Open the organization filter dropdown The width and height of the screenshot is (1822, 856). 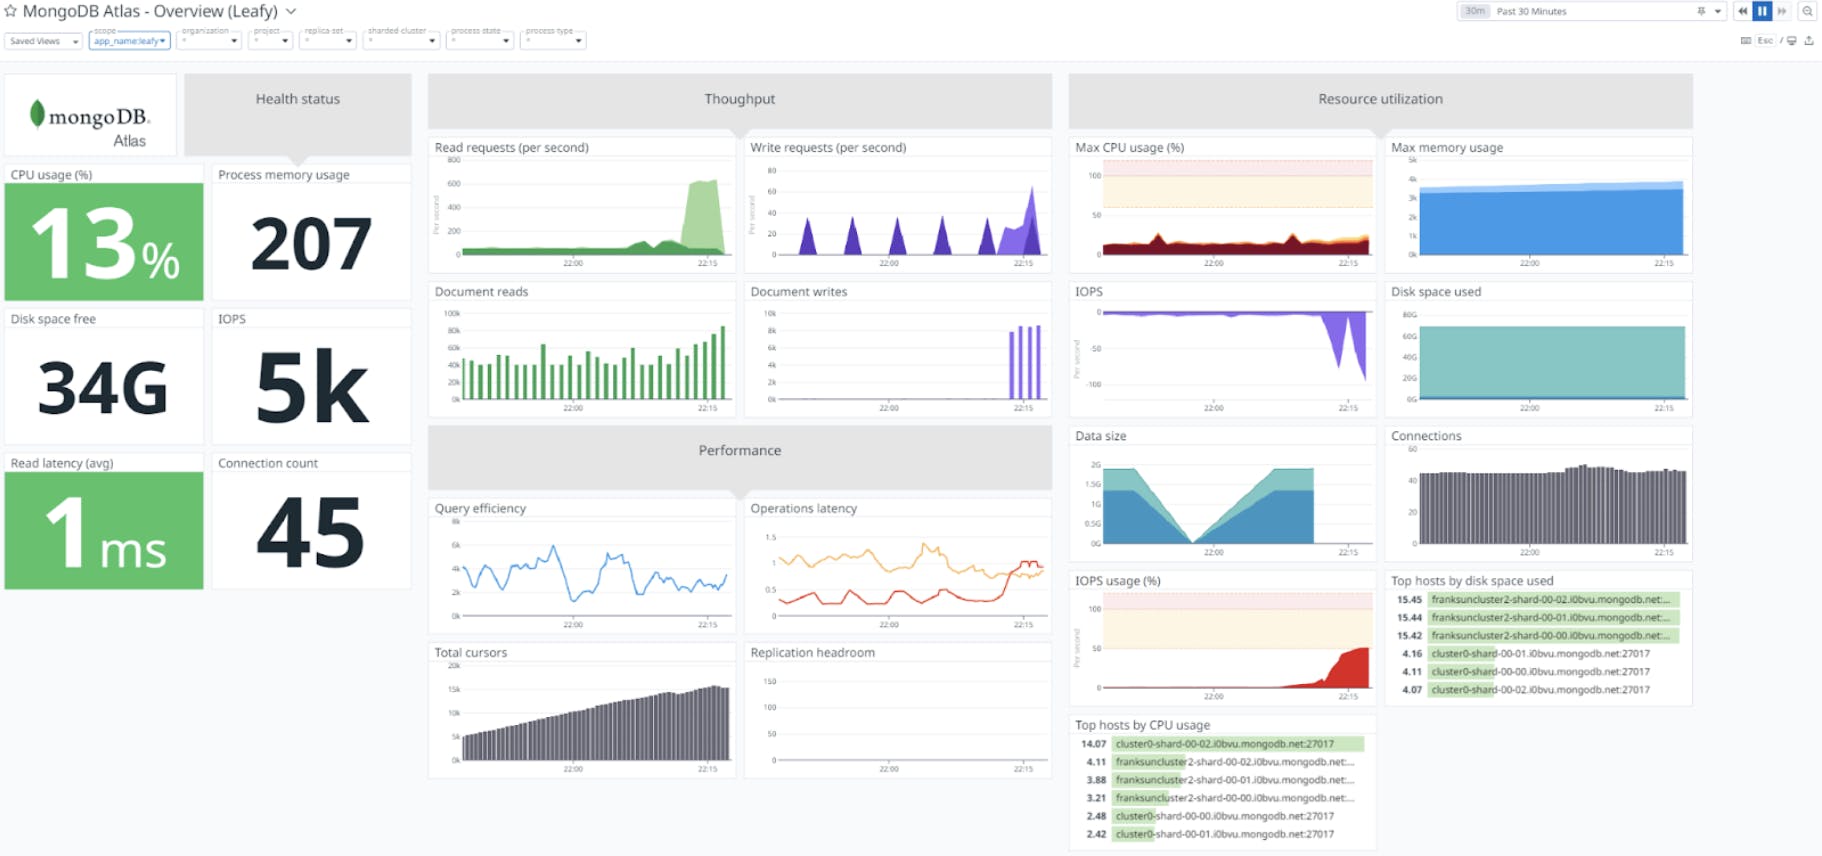point(209,40)
